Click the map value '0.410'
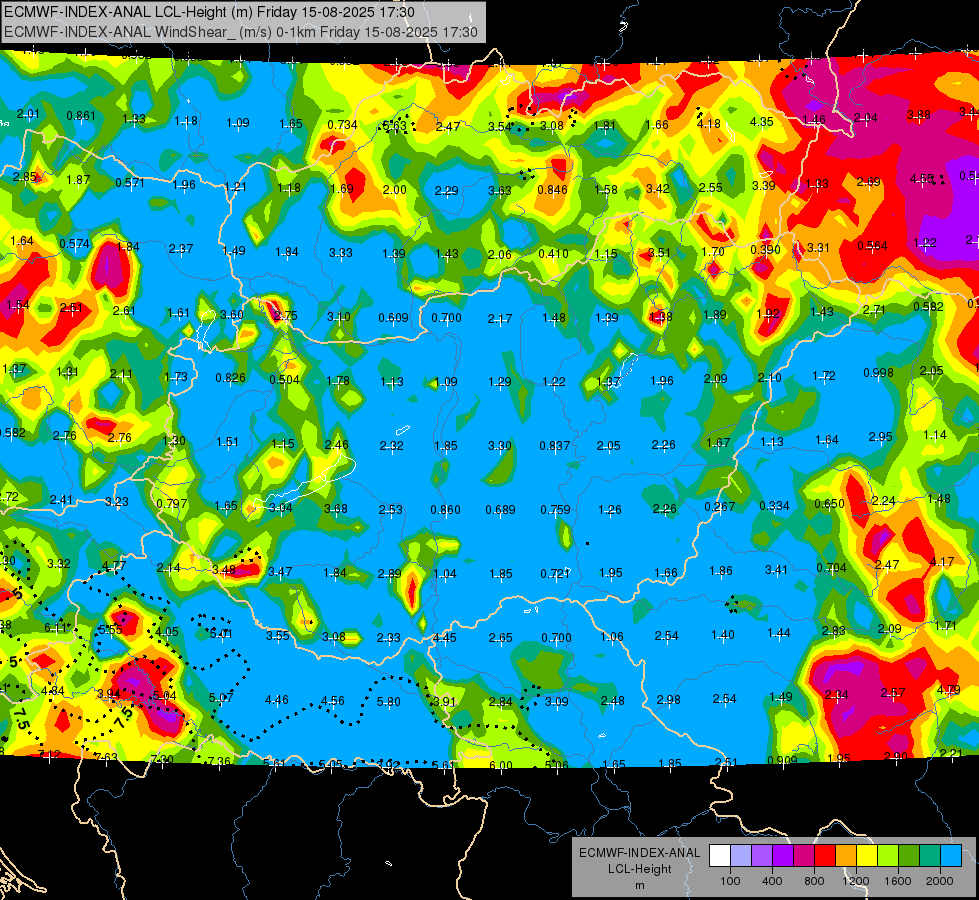 [553, 254]
